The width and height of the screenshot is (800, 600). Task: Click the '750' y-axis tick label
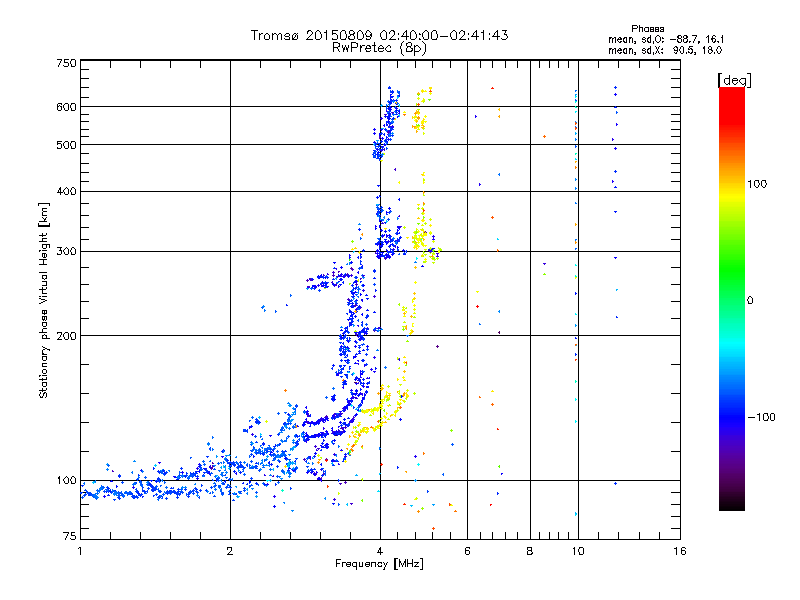[66, 63]
